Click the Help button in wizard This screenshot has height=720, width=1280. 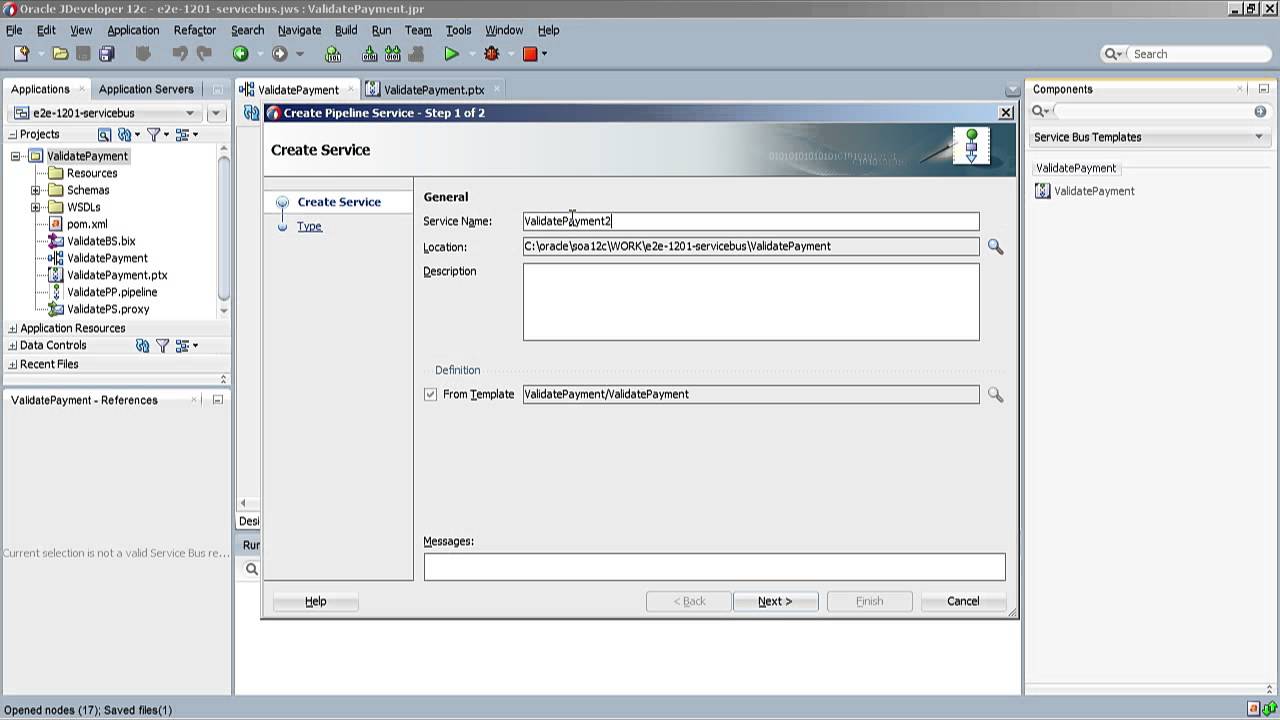pos(316,601)
